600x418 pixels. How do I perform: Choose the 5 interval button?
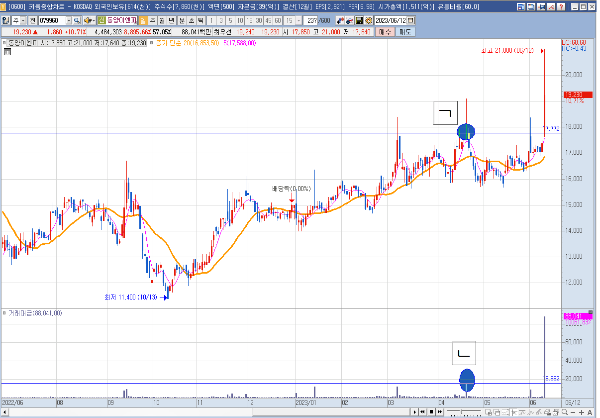230,20
